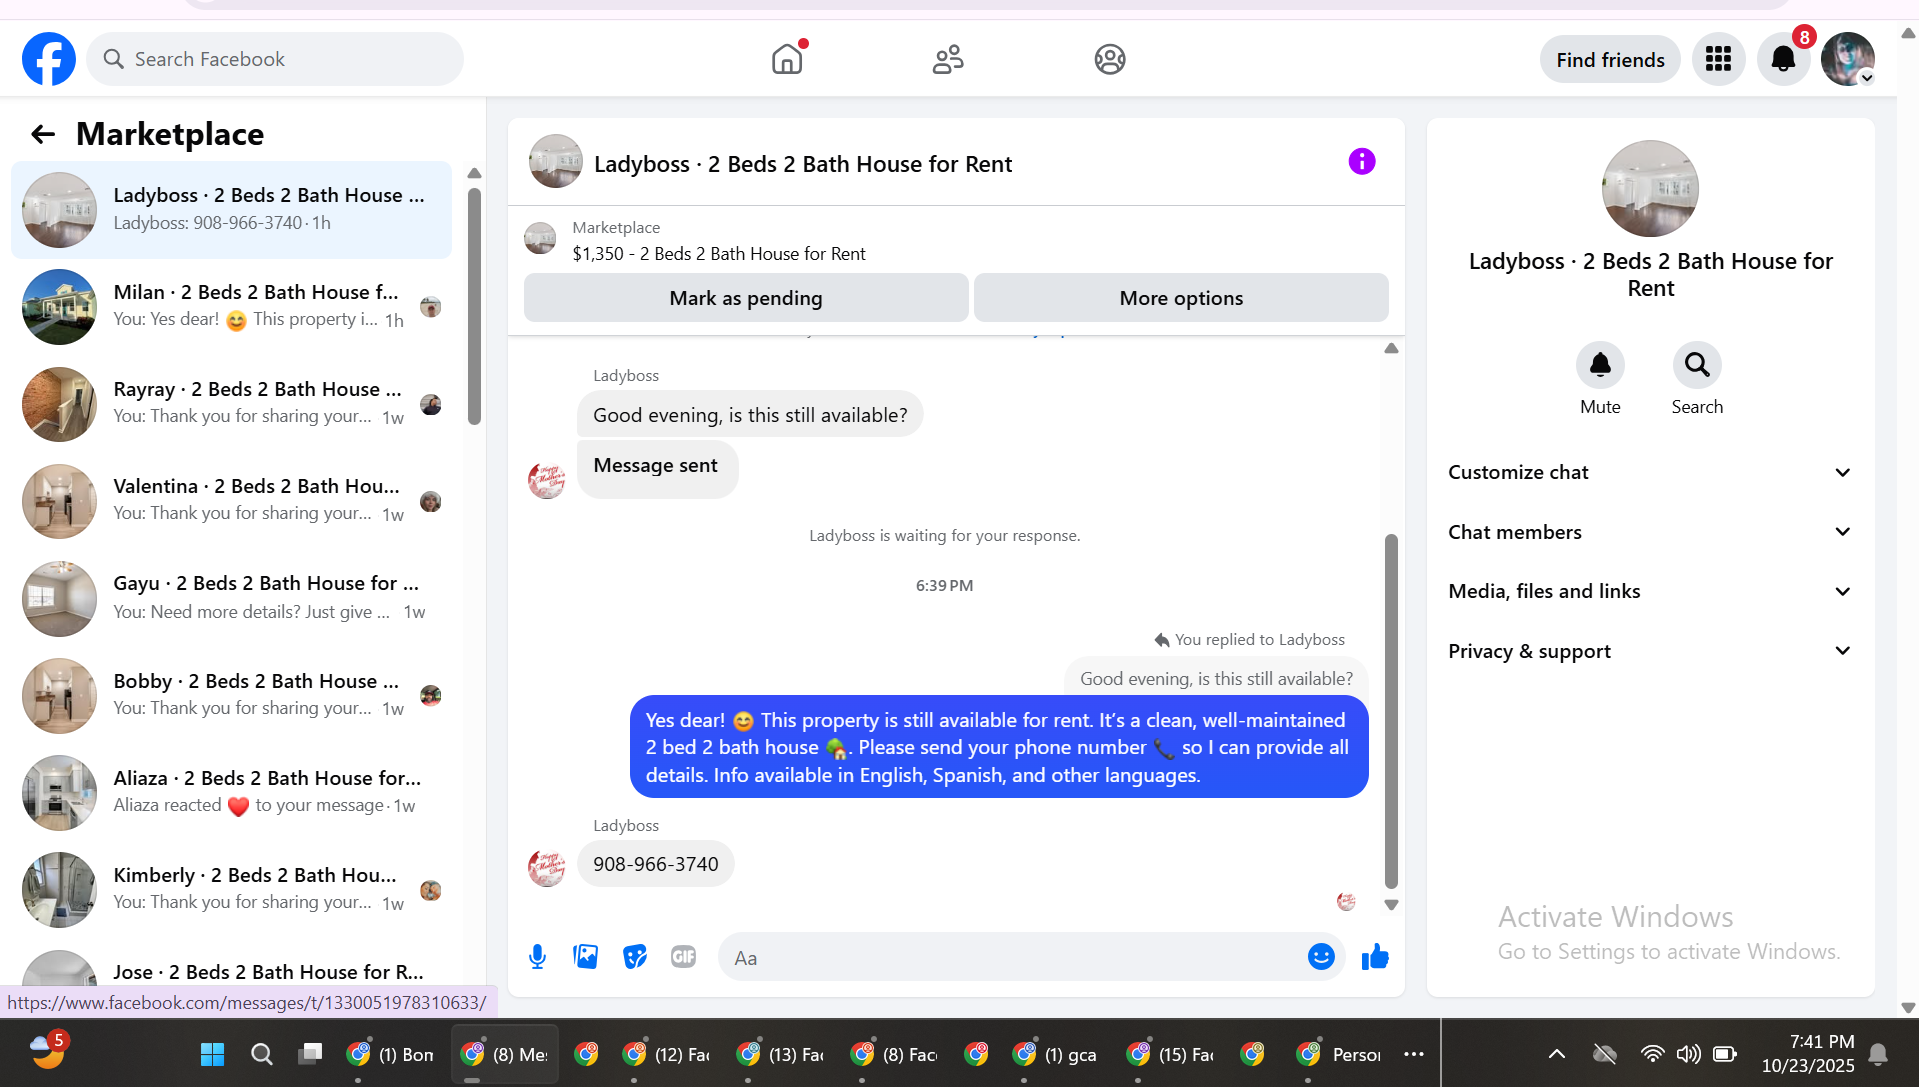1919x1087 pixels.
Task: Open the GIF picker
Action: click(684, 957)
